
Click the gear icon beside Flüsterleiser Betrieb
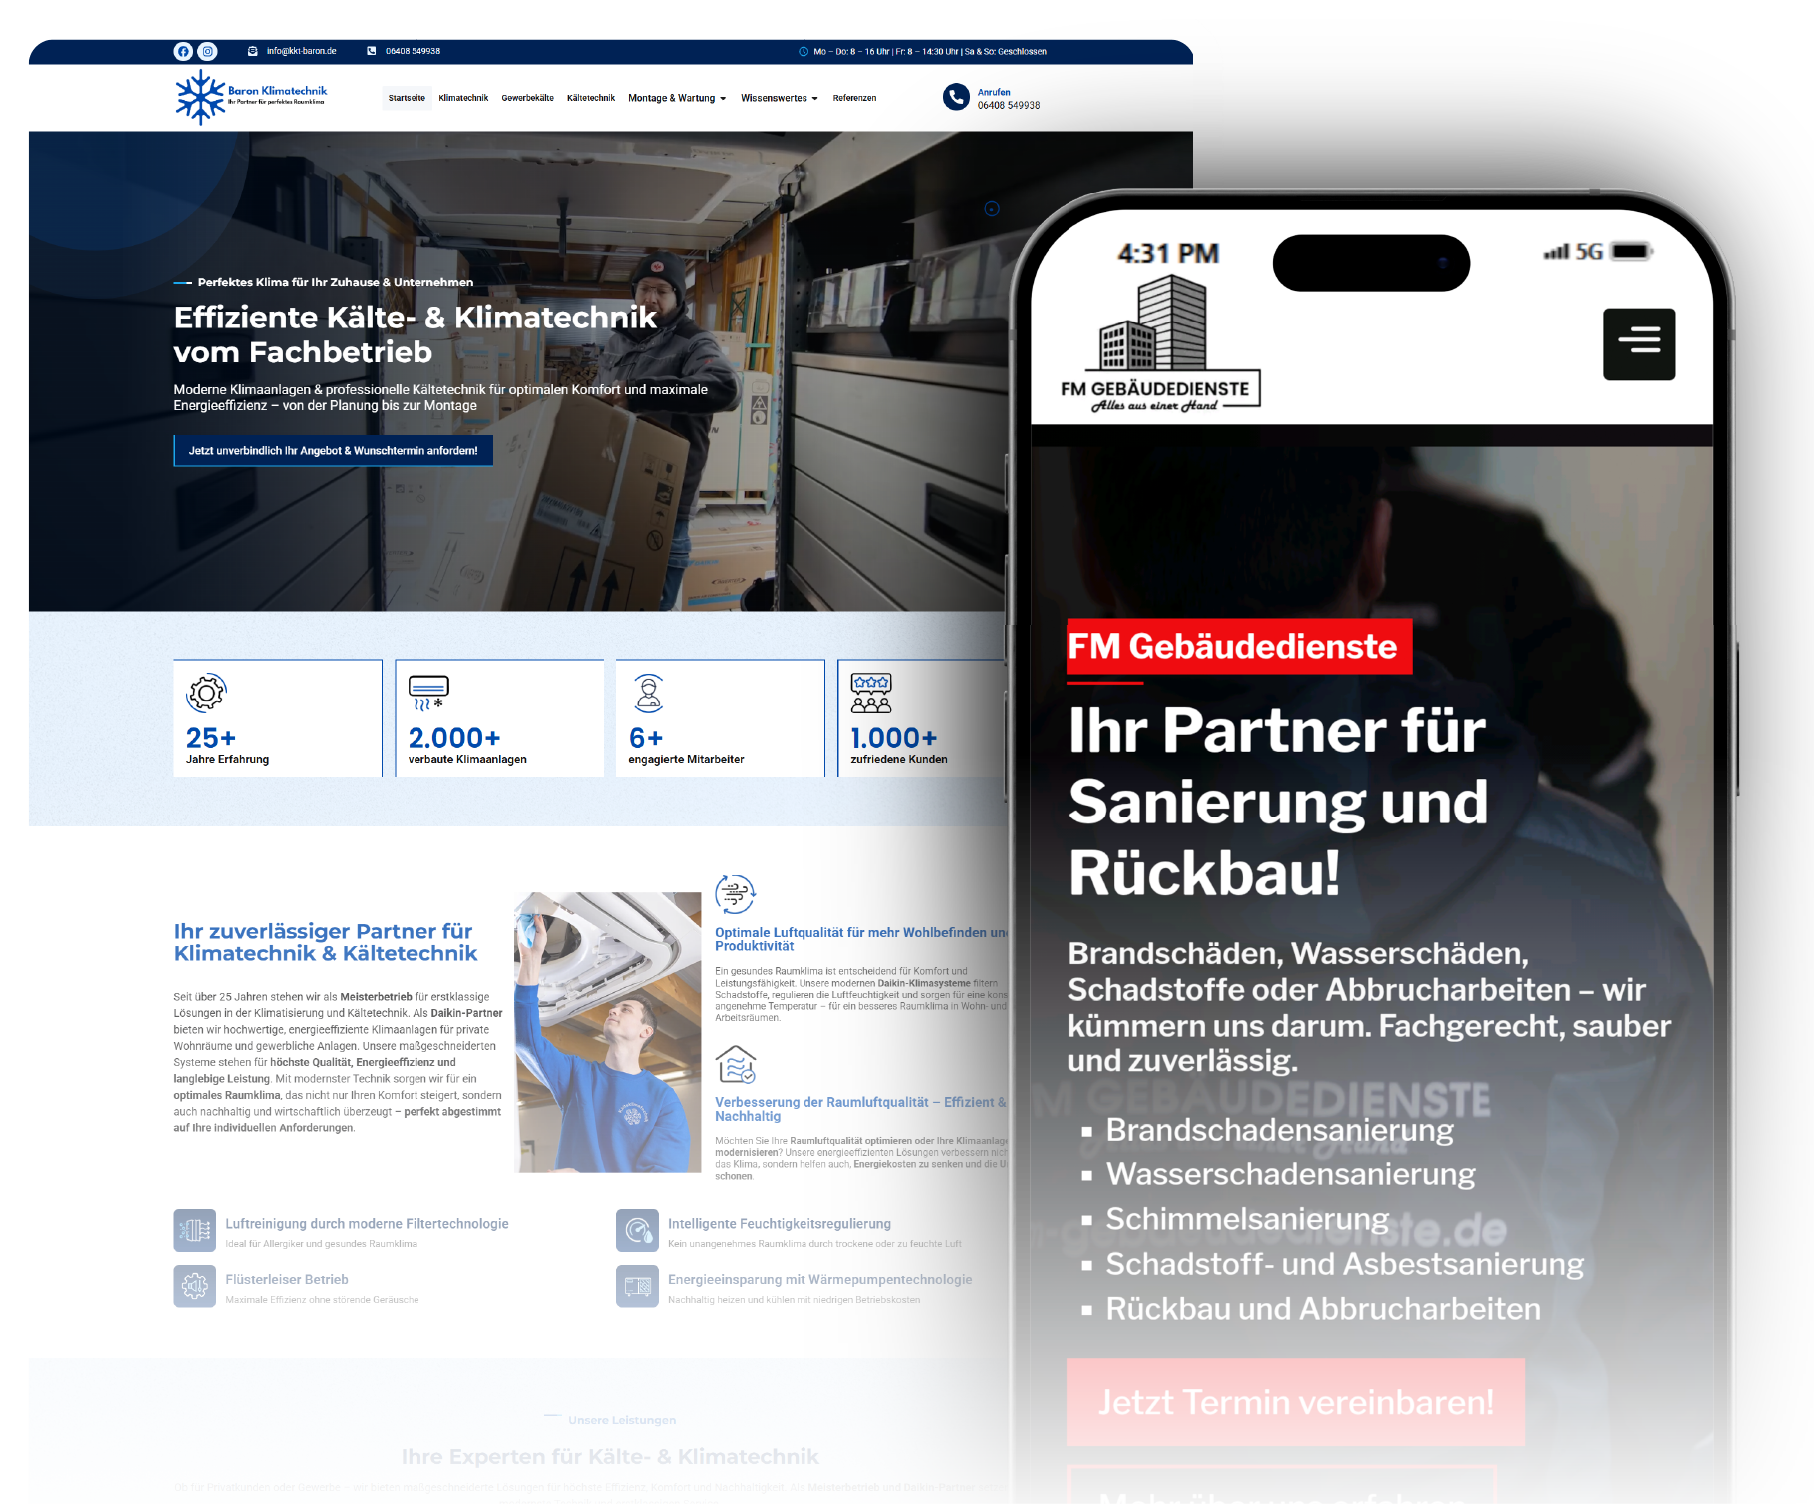click(x=194, y=1286)
